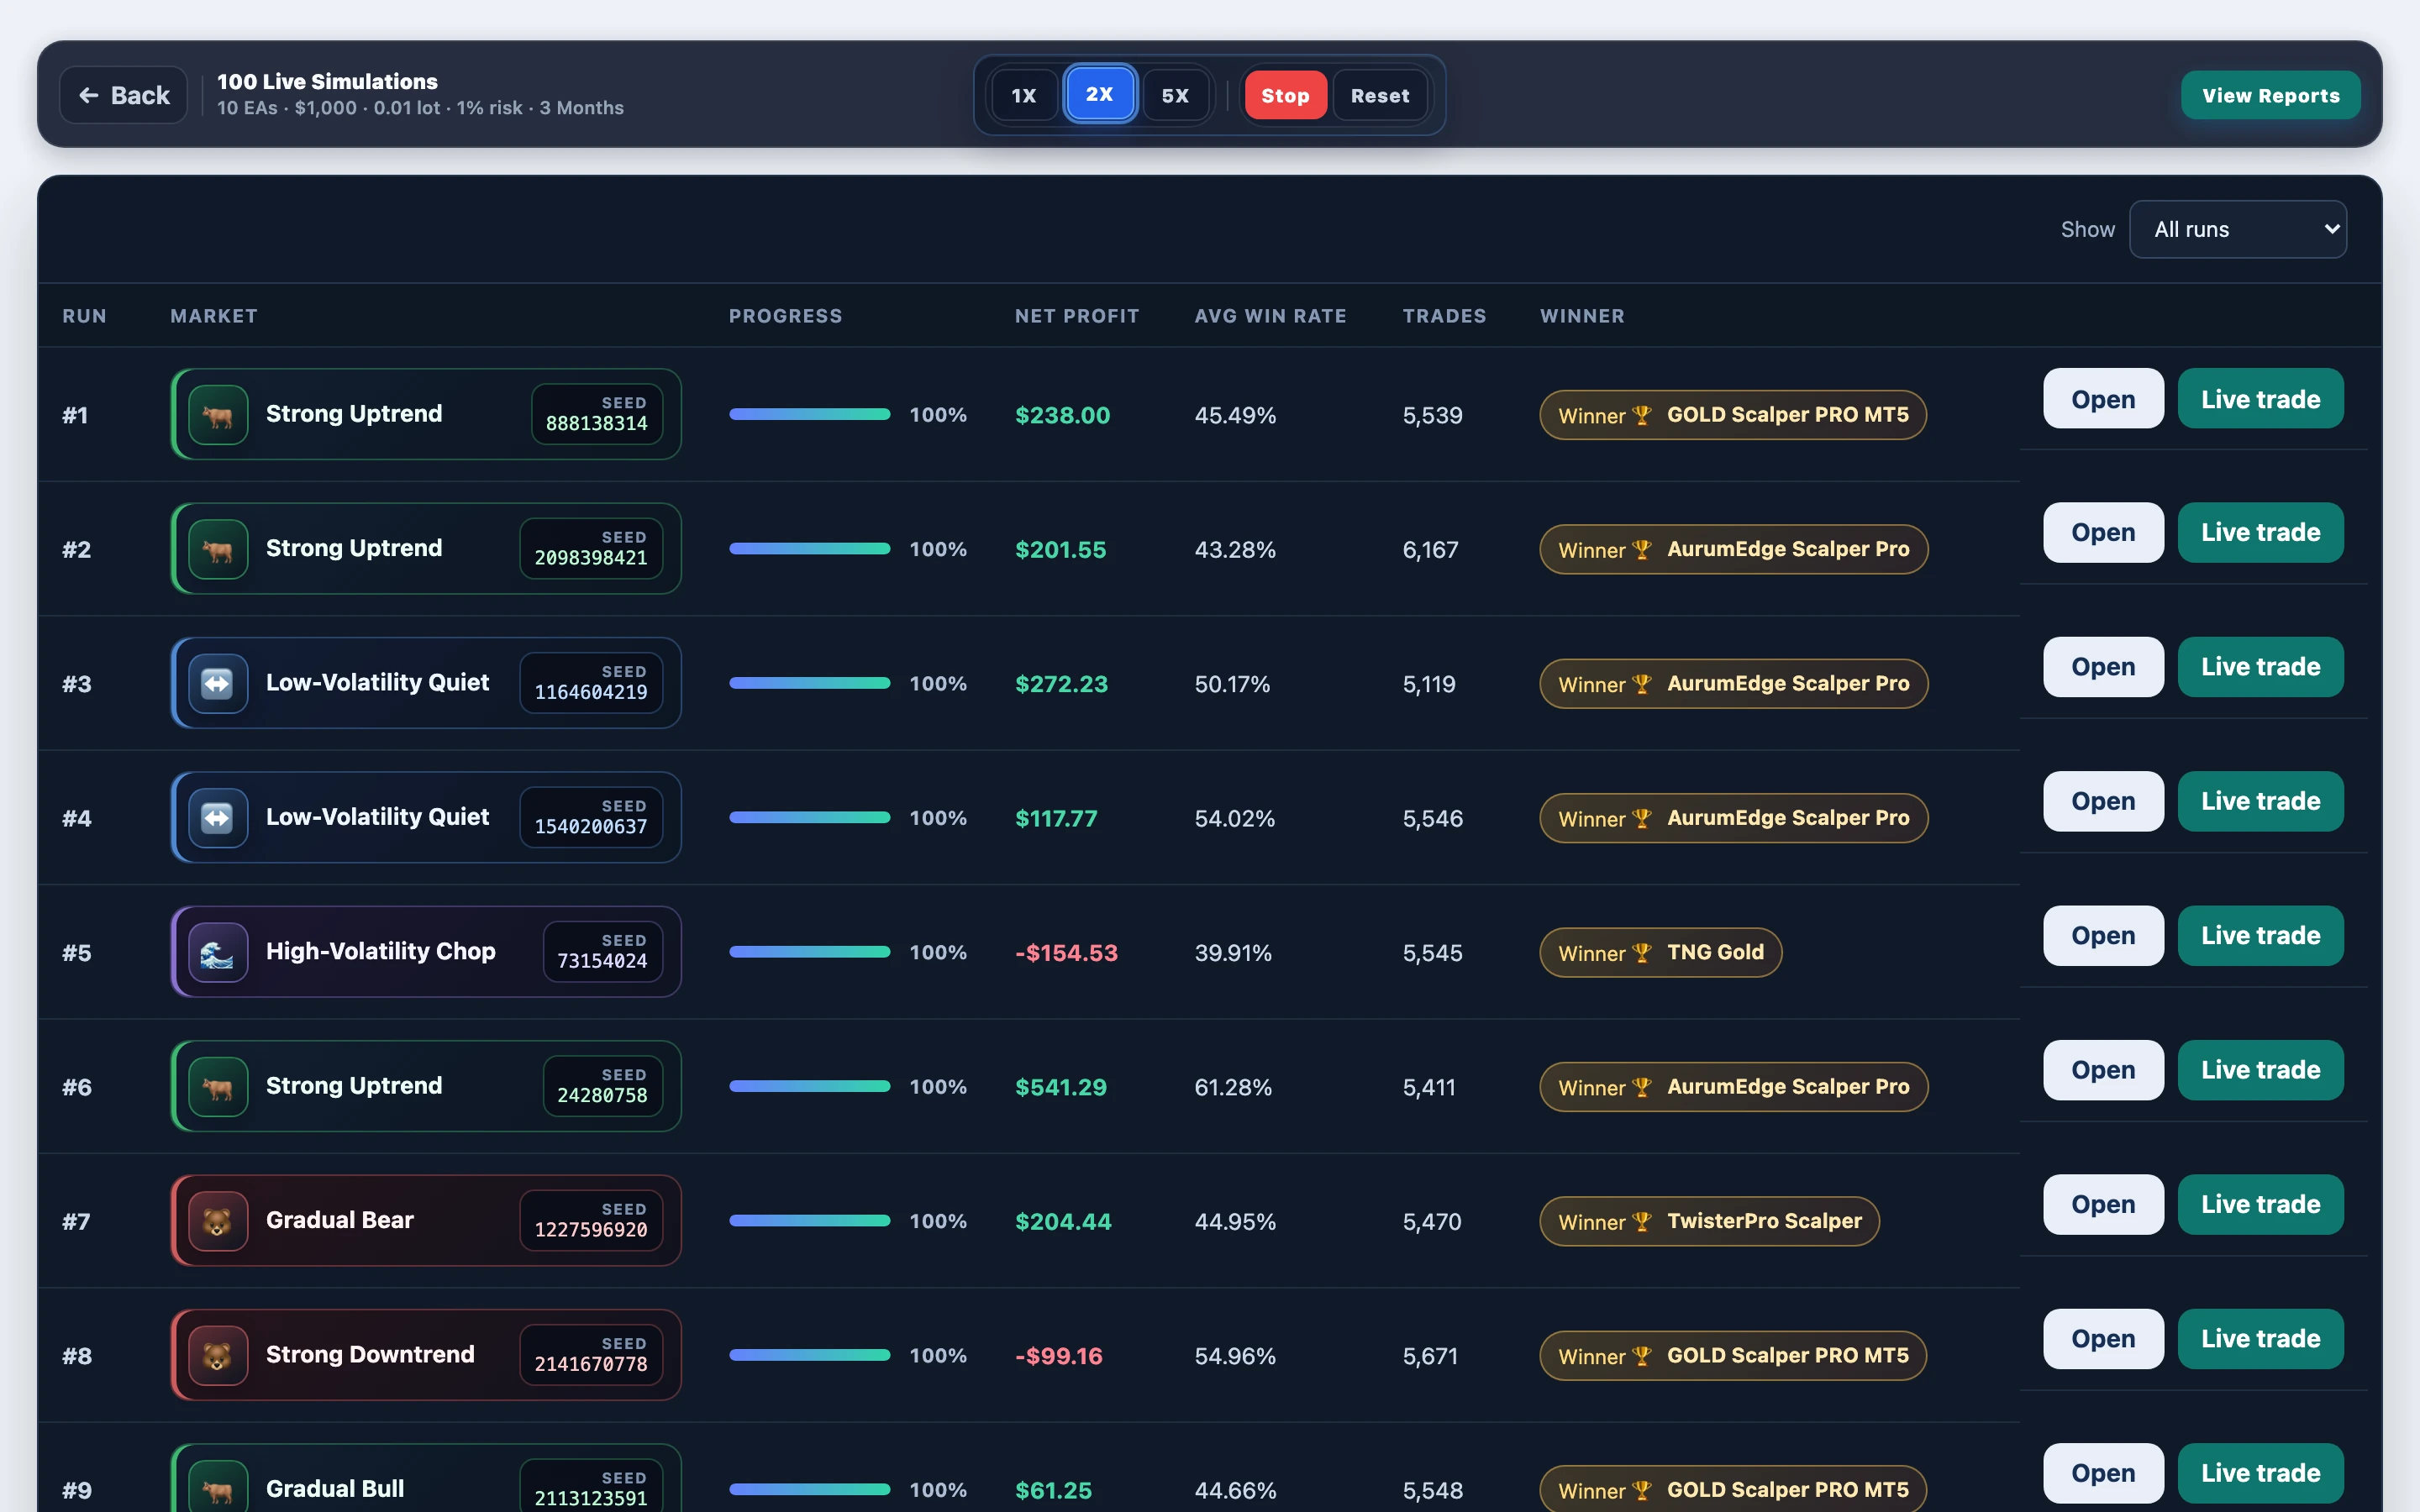The image size is (2420, 1512).
Task: Click the bear icon for Strong Downtrend
Action: pyautogui.click(x=218, y=1355)
